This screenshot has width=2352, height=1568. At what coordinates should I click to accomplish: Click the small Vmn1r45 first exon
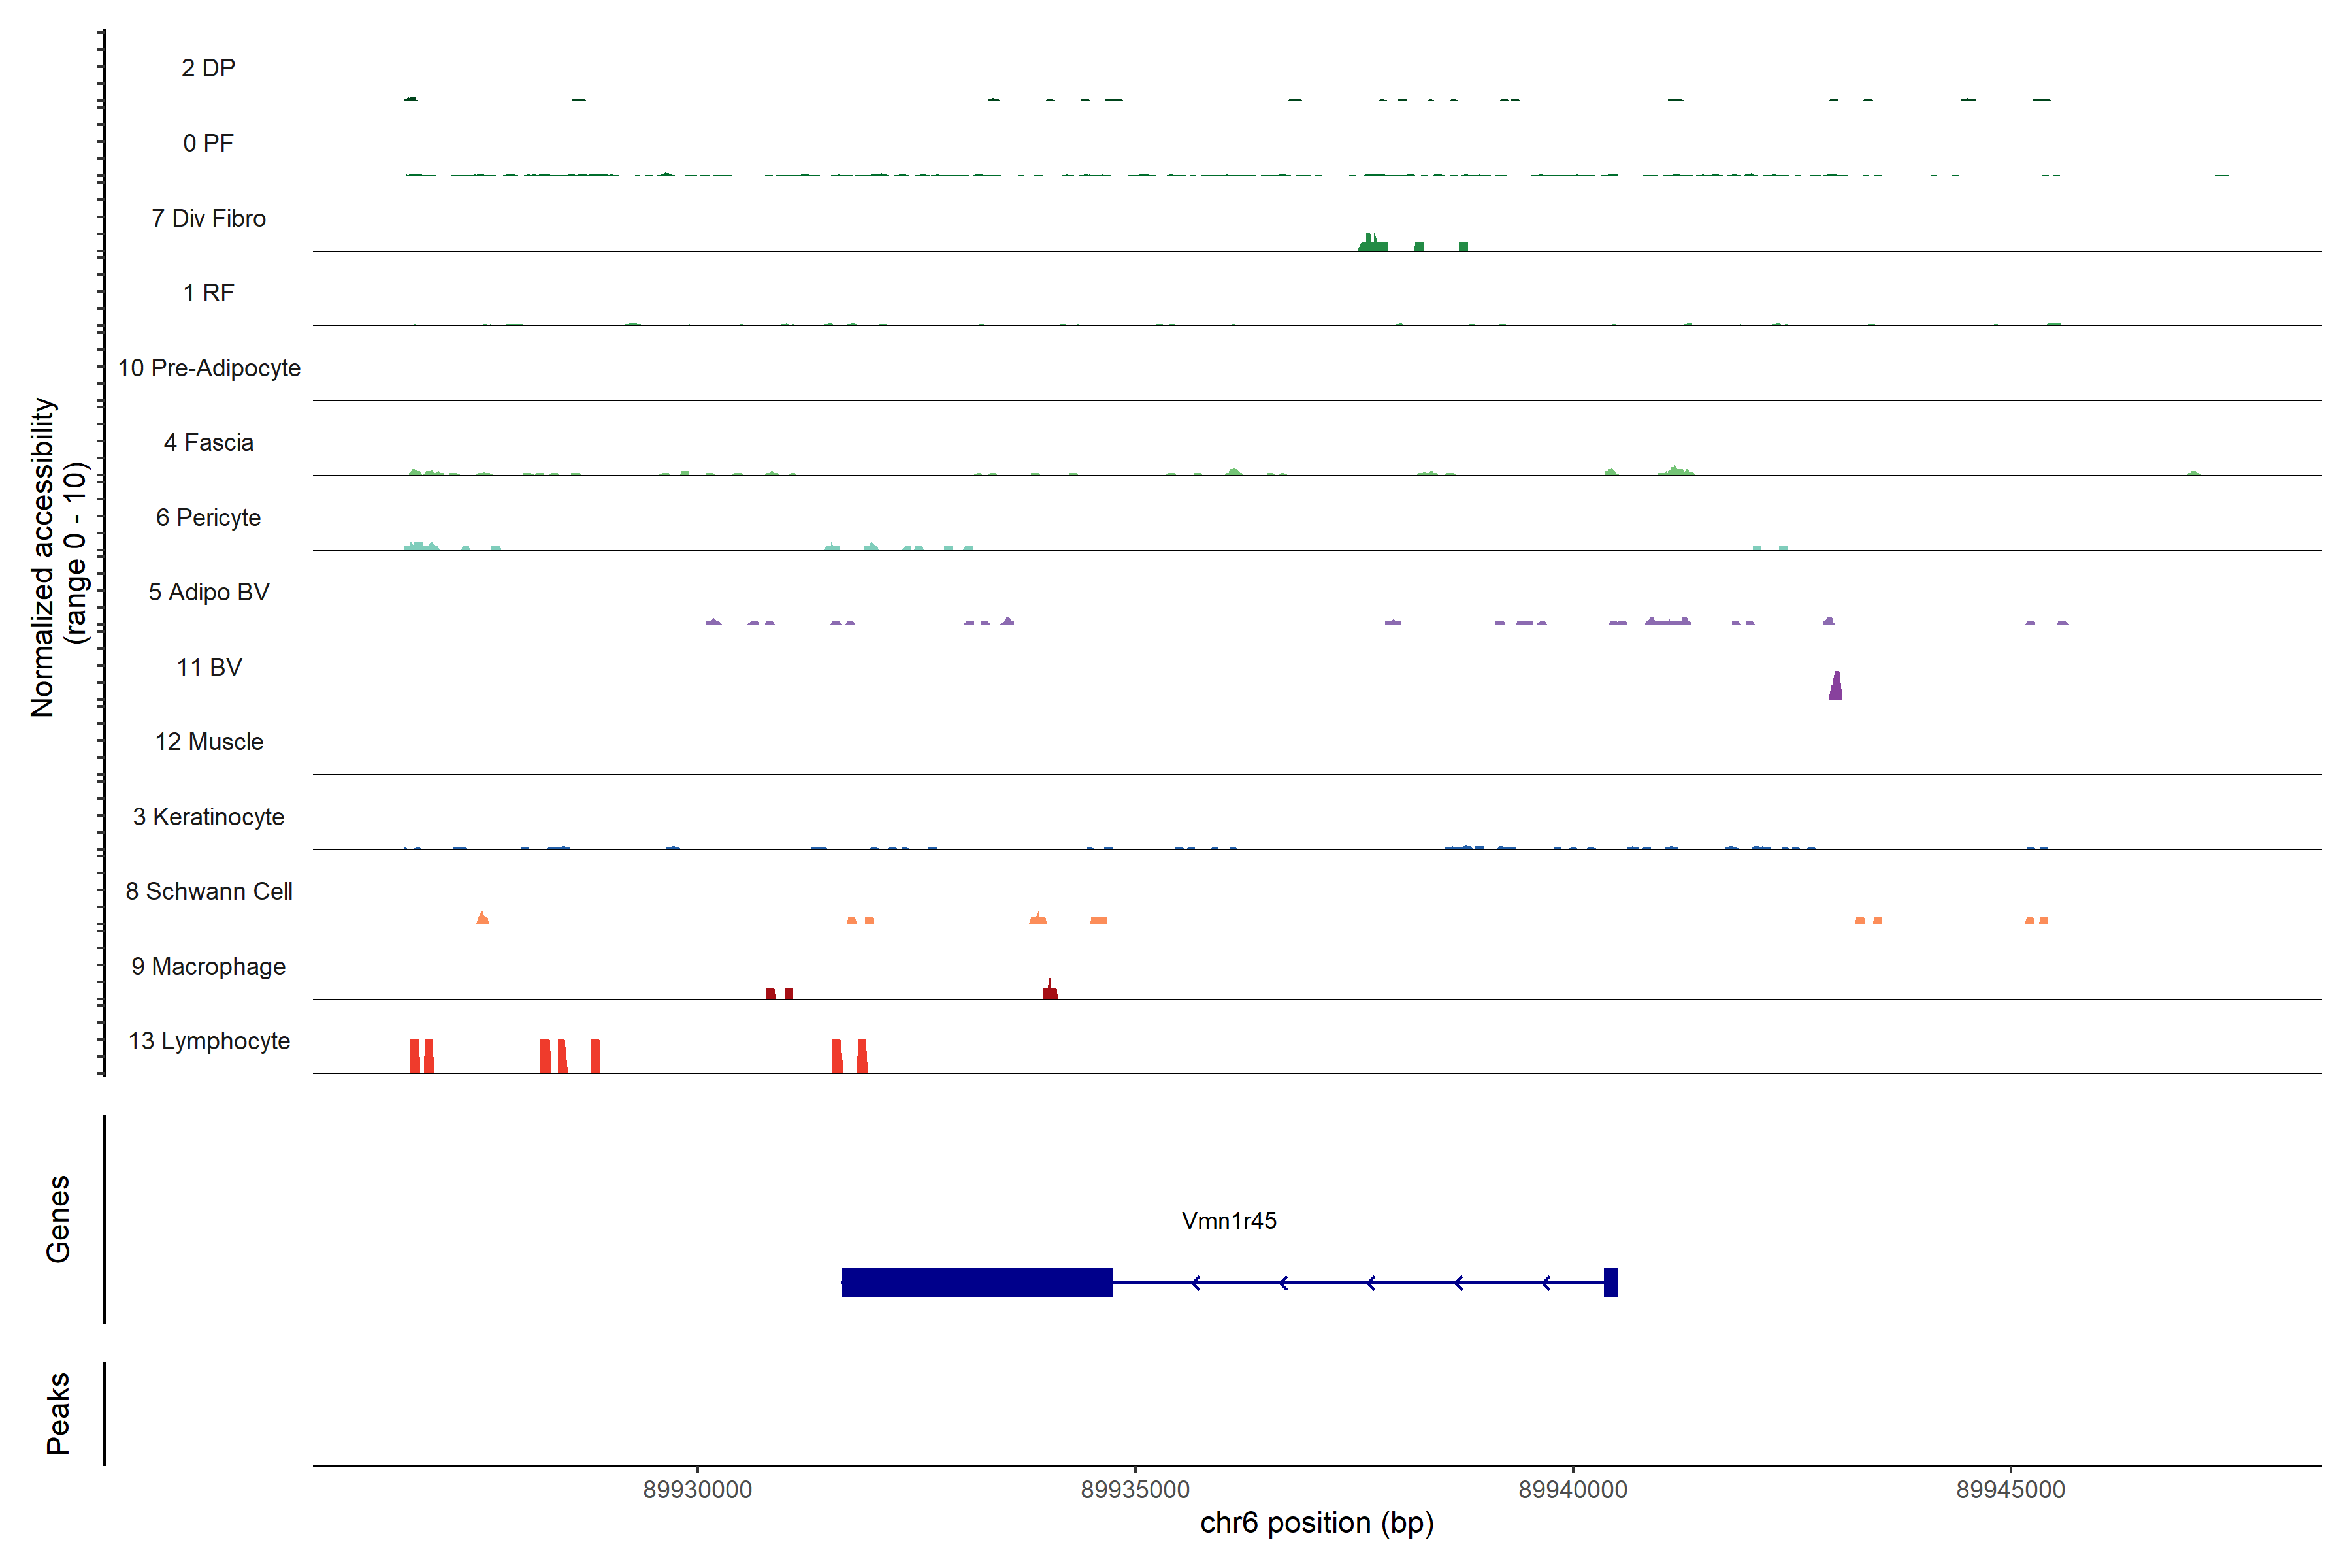pyautogui.click(x=1610, y=1282)
